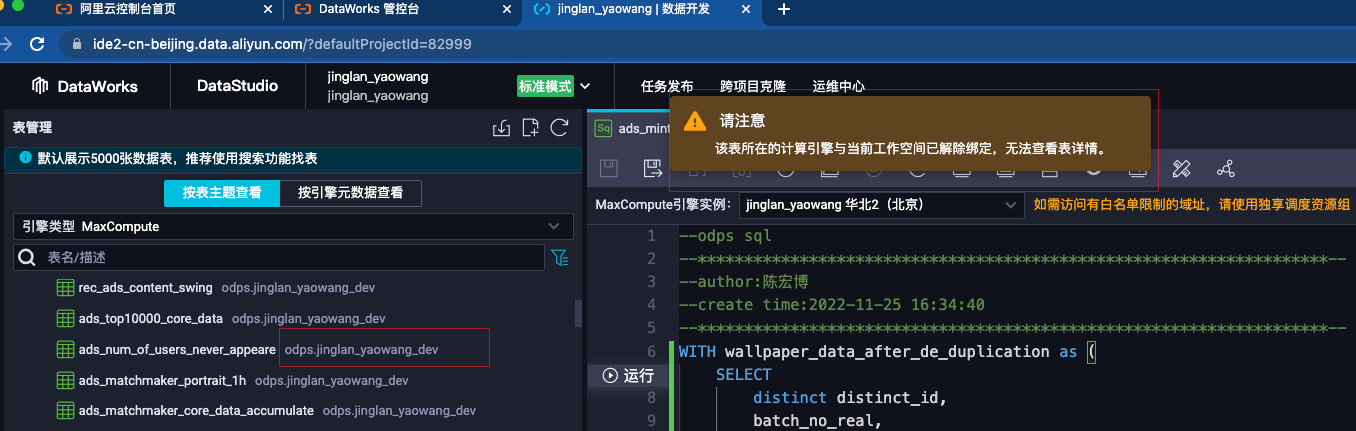Open the 运维中心 menu item
This screenshot has height=431, width=1356.
[x=839, y=86]
